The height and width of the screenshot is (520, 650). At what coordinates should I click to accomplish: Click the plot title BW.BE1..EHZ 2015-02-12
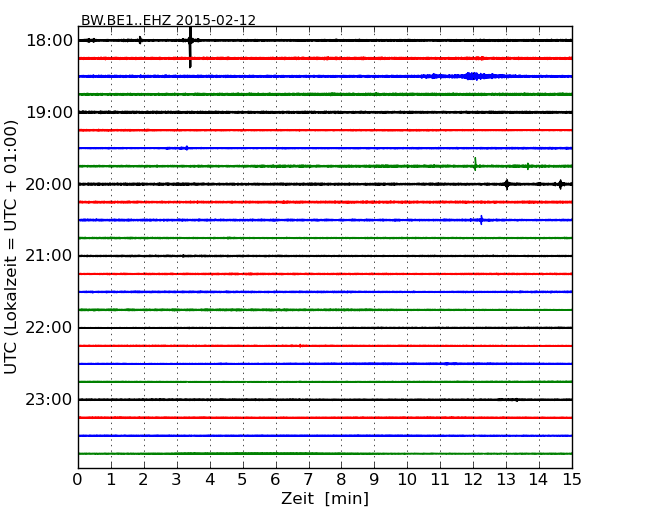[x=168, y=20]
